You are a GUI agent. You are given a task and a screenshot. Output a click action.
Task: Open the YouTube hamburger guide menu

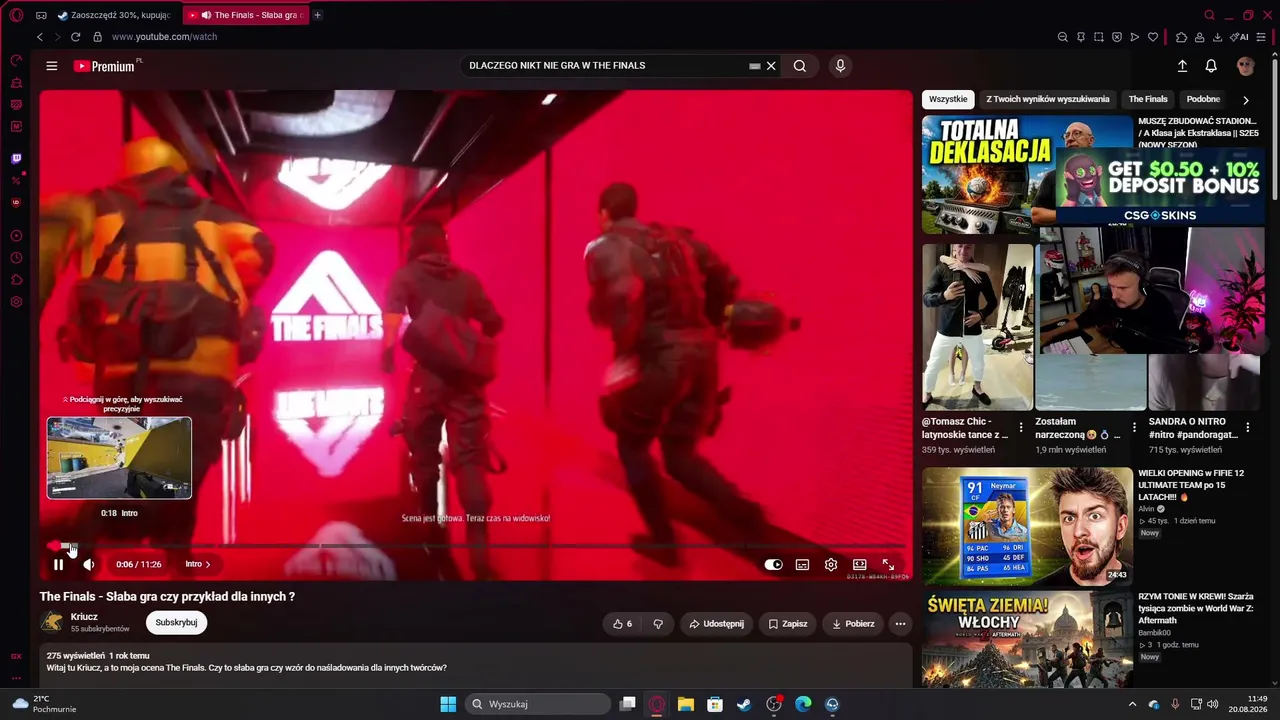52,66
